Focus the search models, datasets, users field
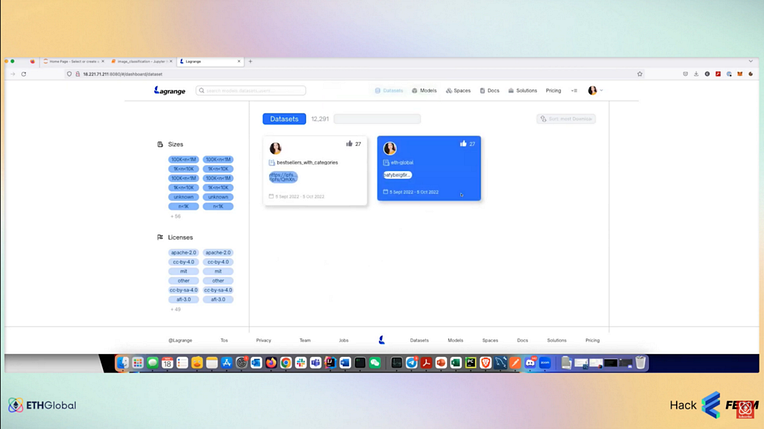Image resolution: width=764 pixels, height=429 pixels. pyautogui.click(x=251, y=91)
